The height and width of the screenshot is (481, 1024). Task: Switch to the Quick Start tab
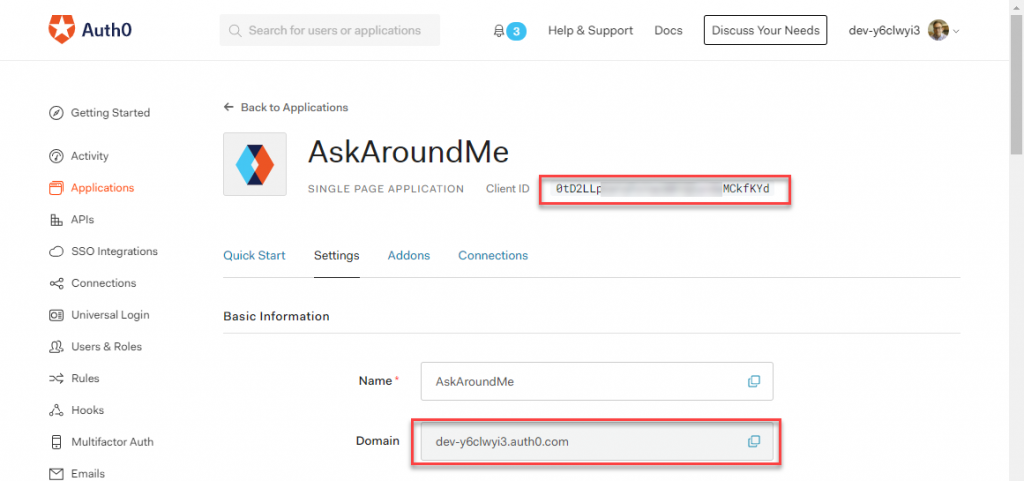(254, 255)
